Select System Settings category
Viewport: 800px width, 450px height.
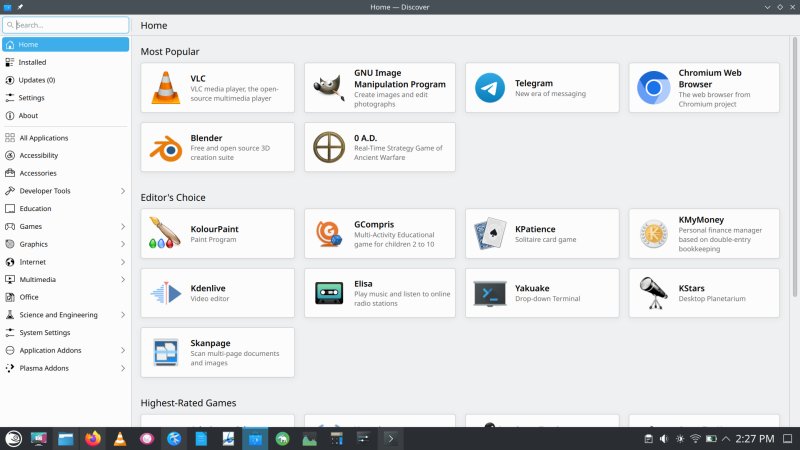(65, 333)
